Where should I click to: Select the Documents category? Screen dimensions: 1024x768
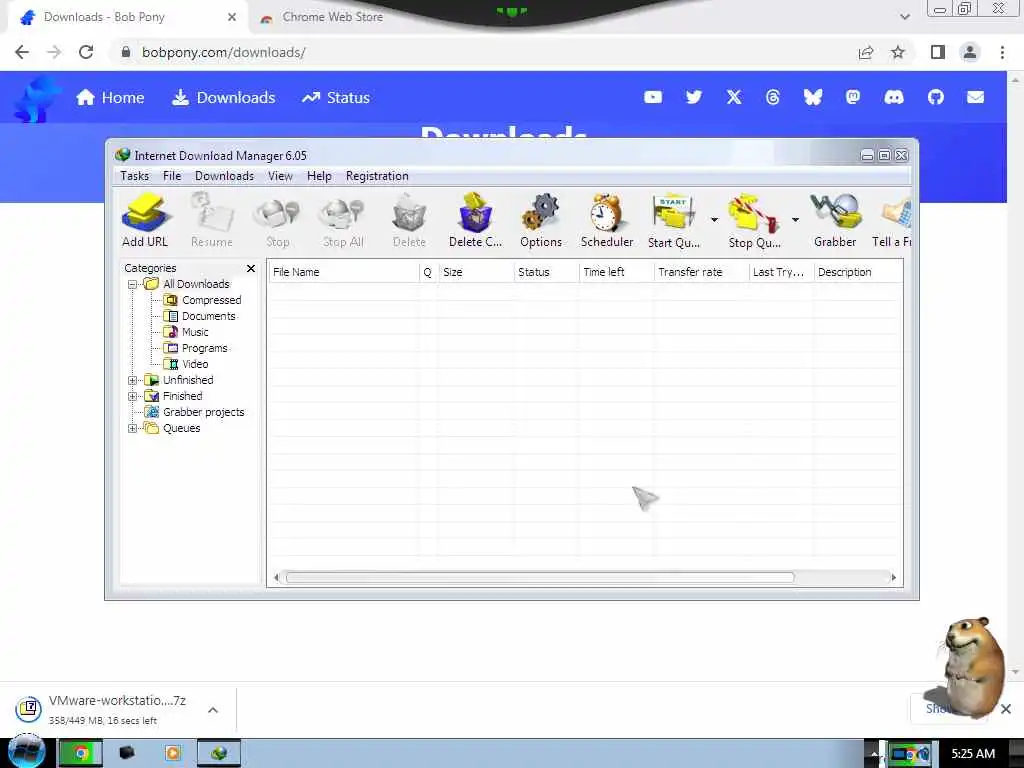[x=200, y=316]
